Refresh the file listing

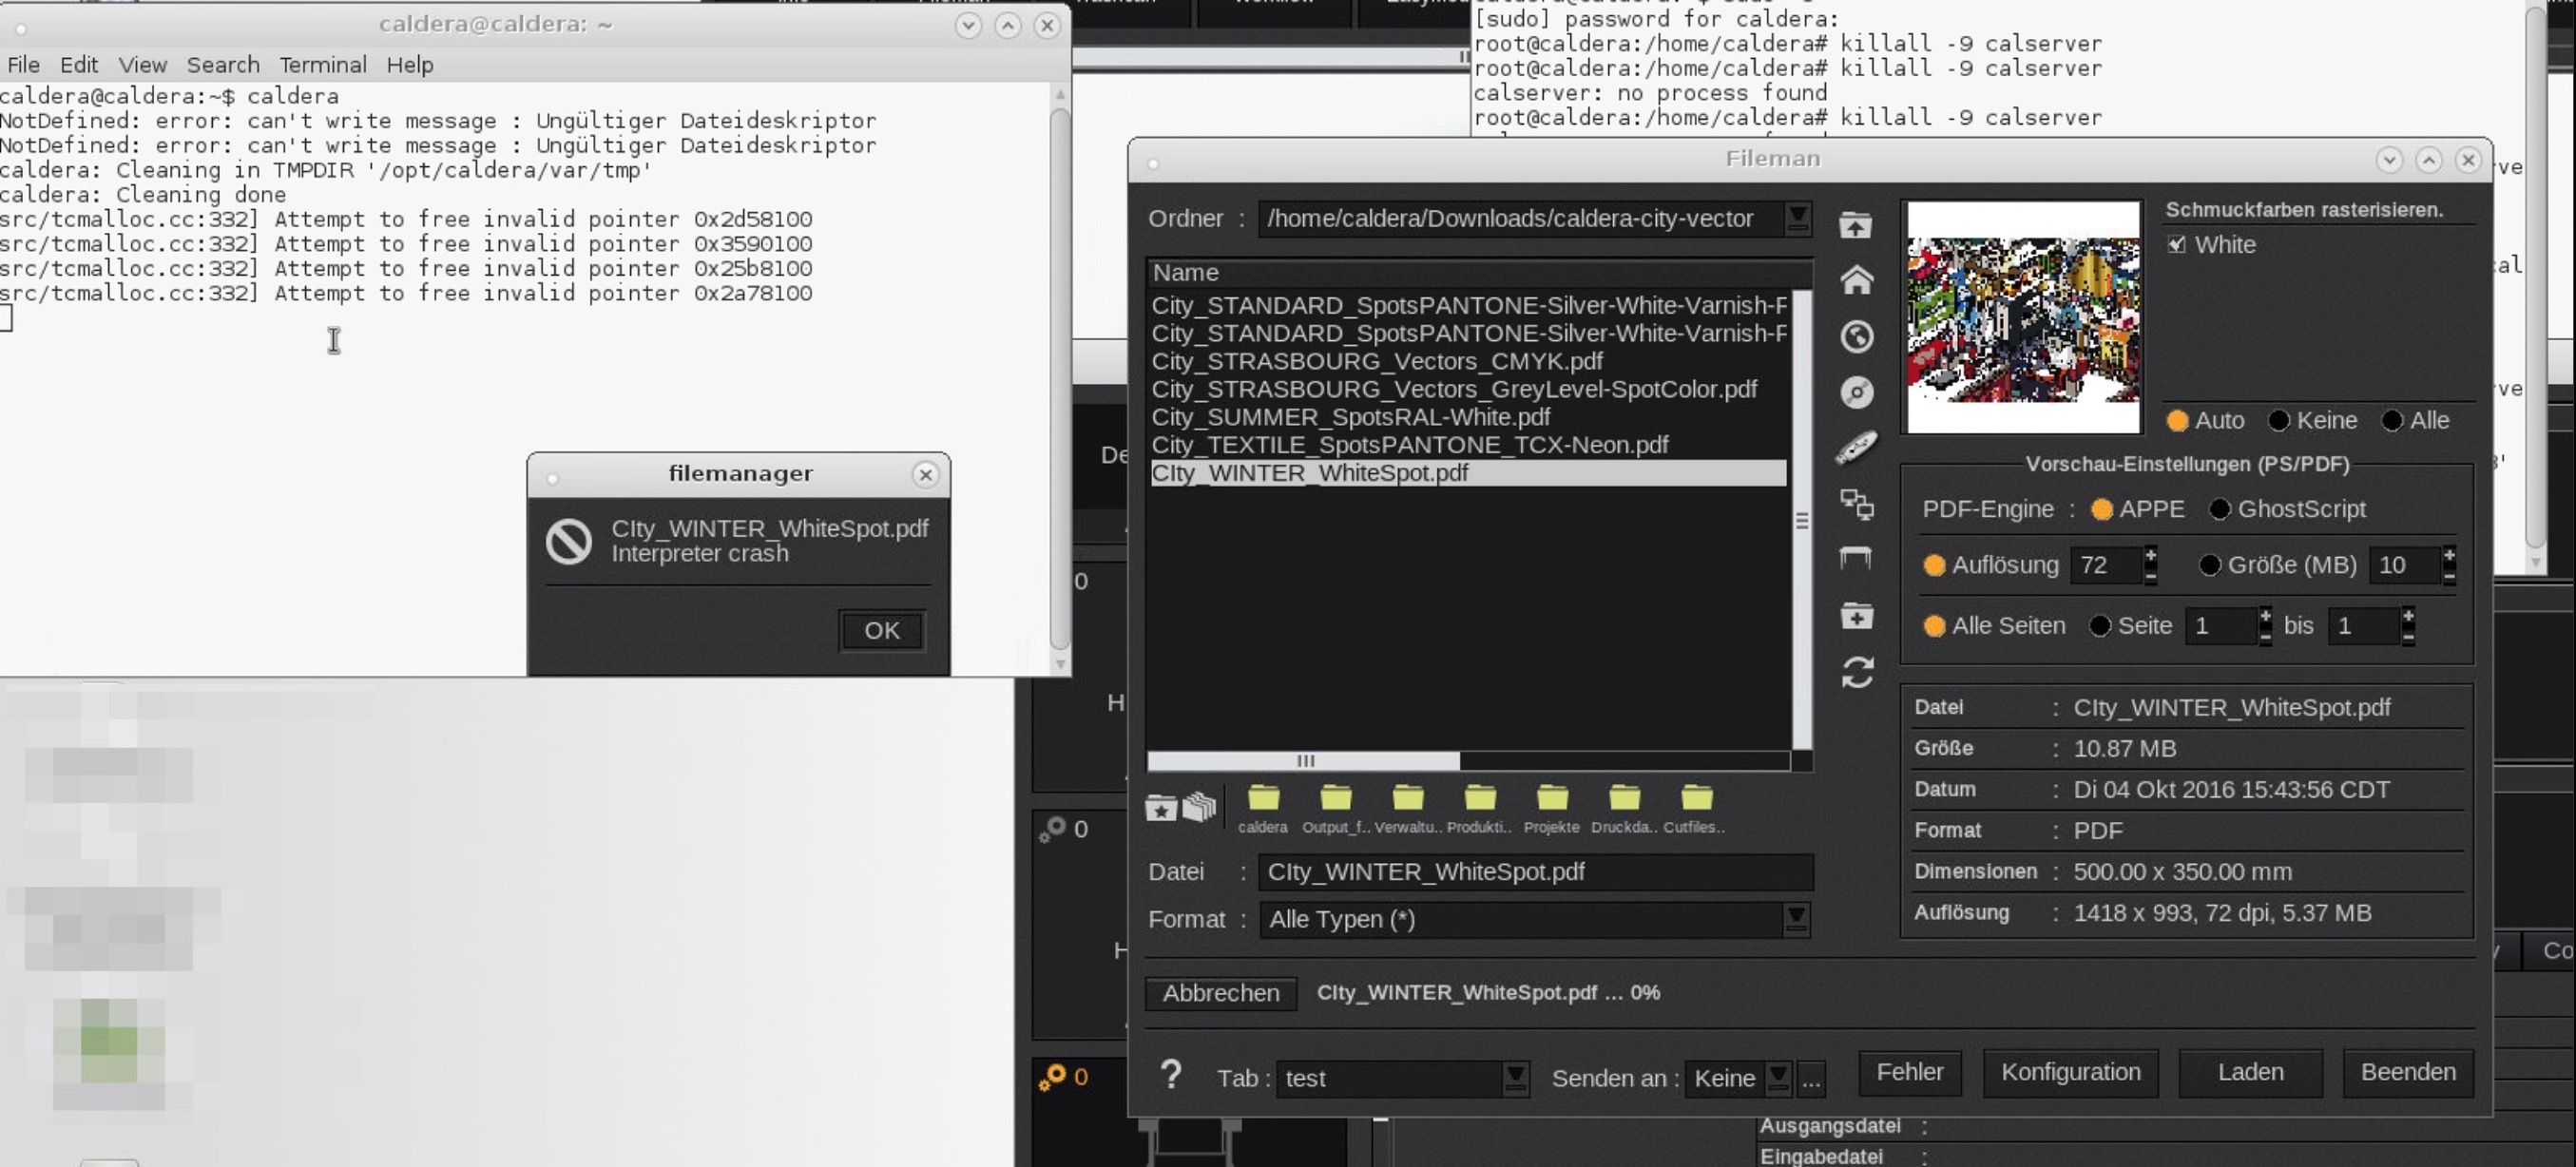click(1858, 672)
